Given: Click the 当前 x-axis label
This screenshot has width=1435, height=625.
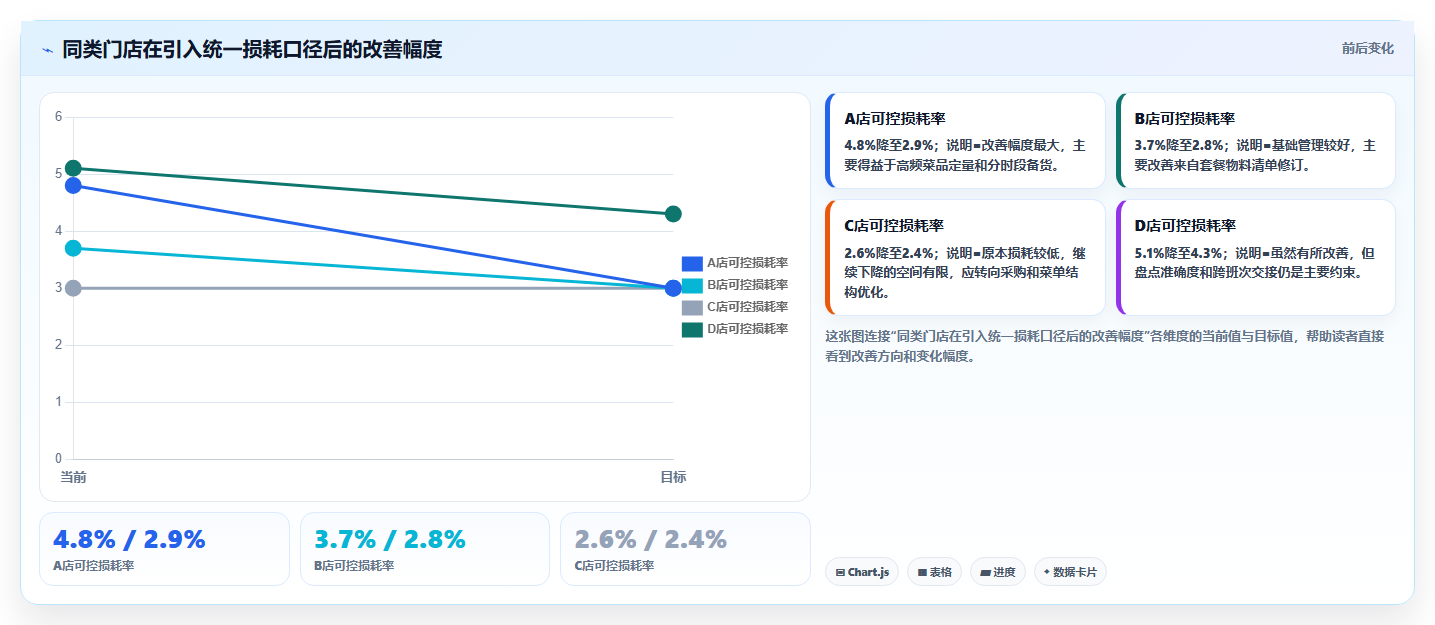Looking at the screenshot, I should (x=73, y=477).
